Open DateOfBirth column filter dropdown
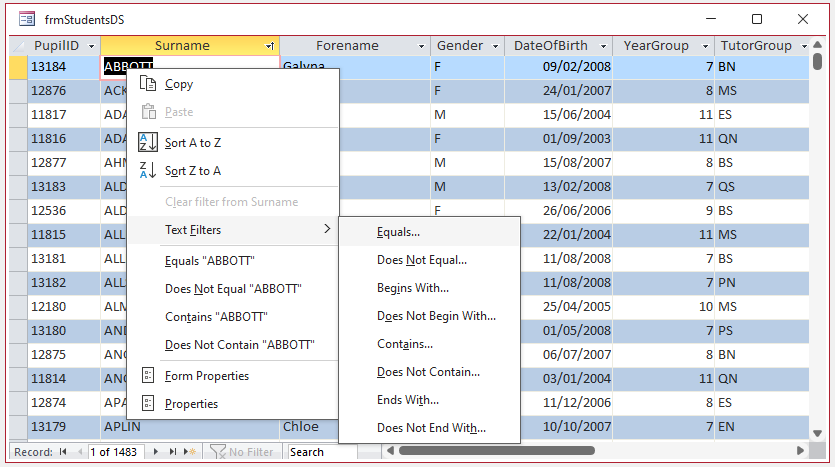The image size is (835, 467). point(603,46)
